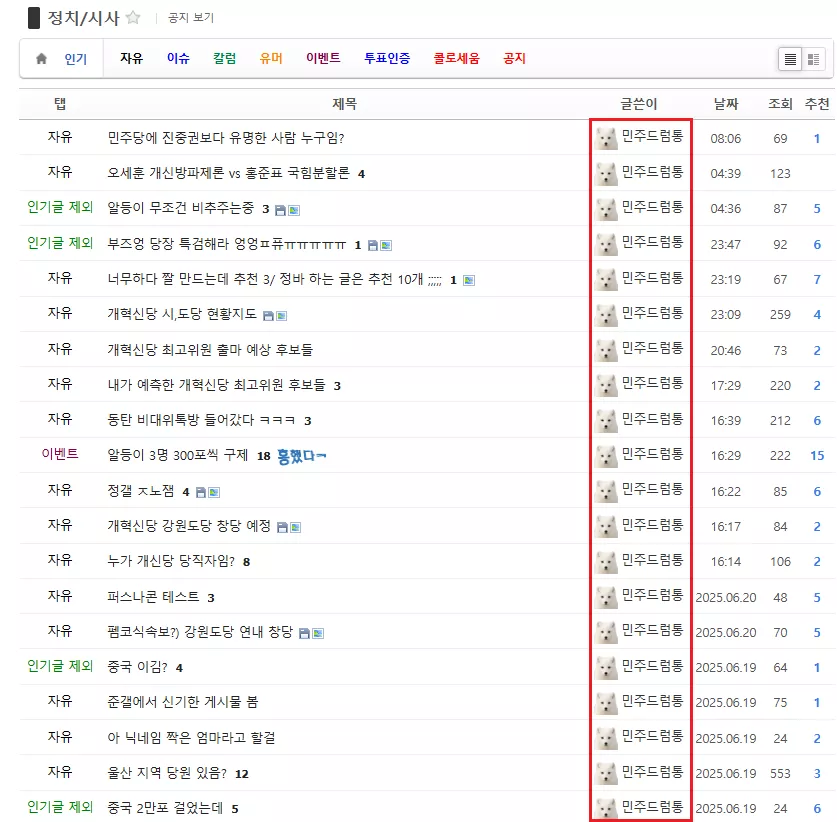The height and width of the screenshot is (822, 837).
Task: Click author 민주드럼통 on 정갤 ㅈ노잼 row
Action: [652, 489]
